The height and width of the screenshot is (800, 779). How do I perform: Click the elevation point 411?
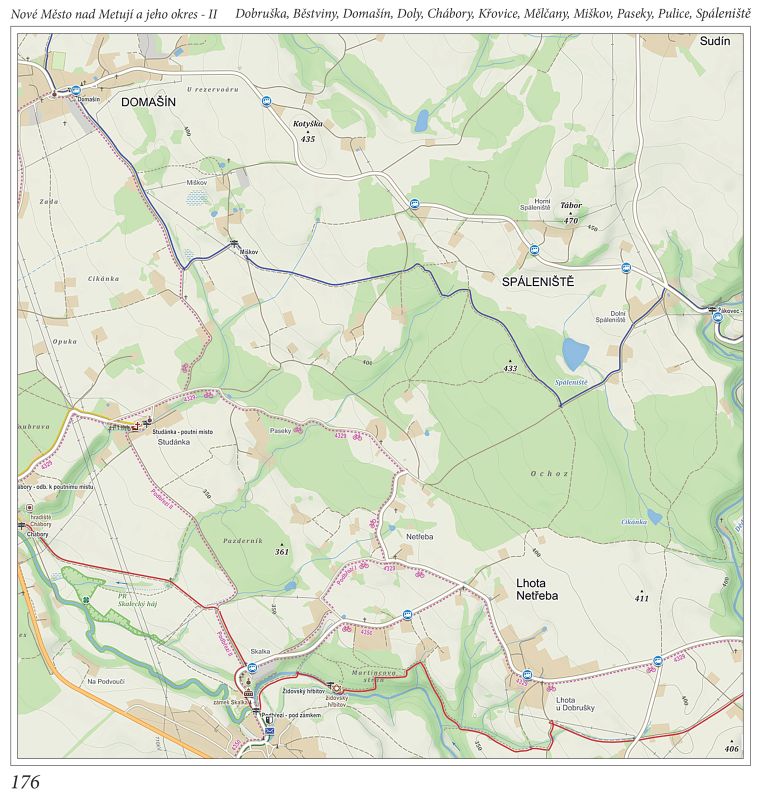[641, 598]
